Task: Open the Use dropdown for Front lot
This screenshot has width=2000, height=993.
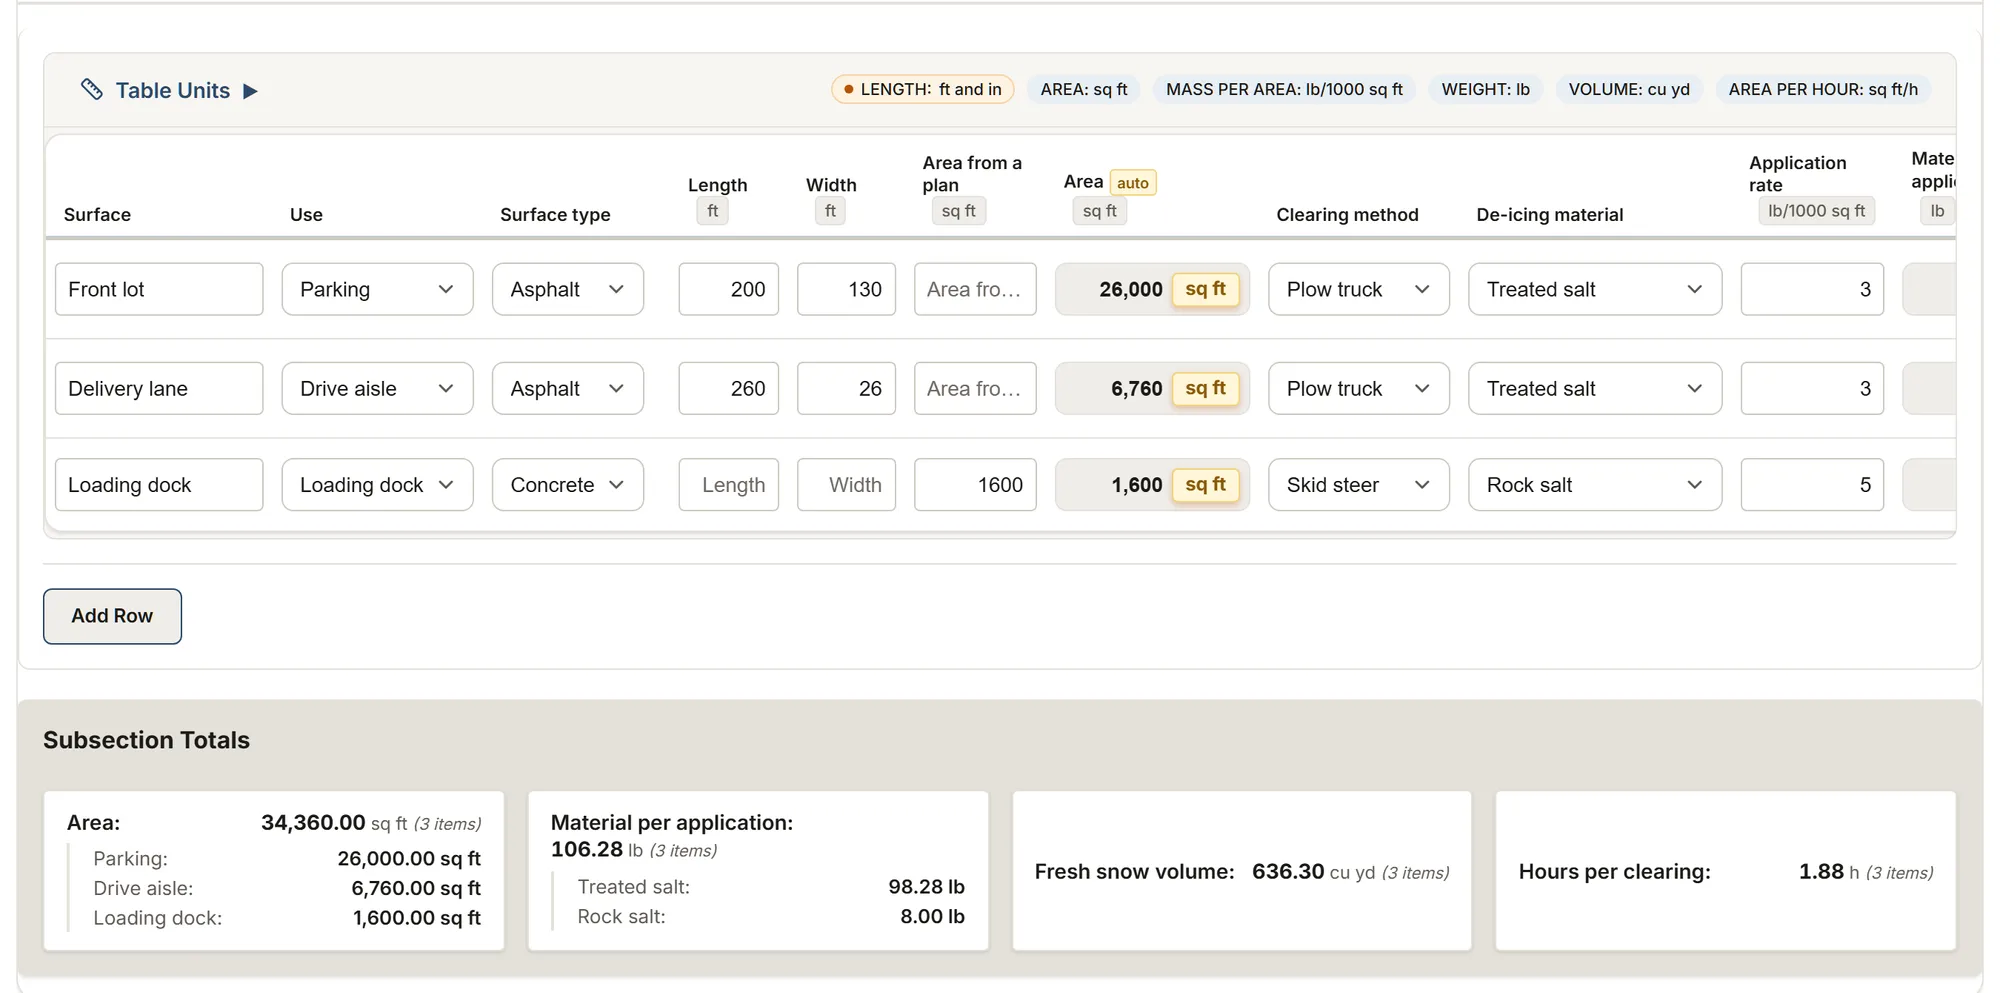Action: click(377, 289)
